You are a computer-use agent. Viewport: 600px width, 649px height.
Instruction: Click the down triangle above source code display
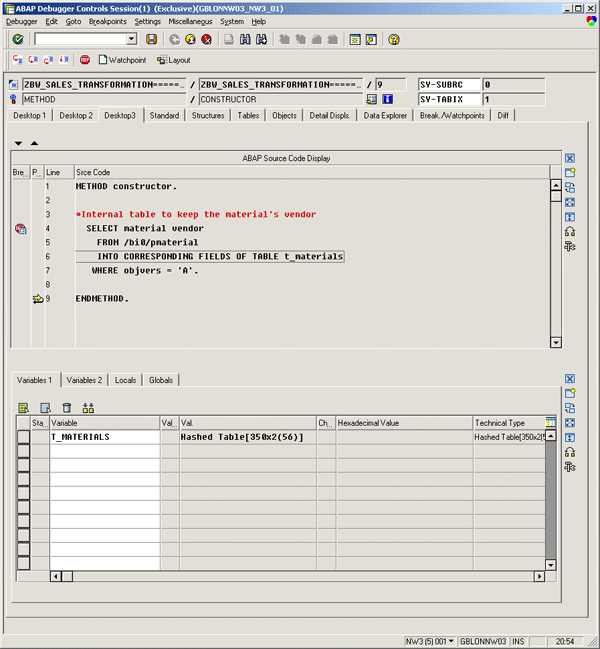(18, 143)
